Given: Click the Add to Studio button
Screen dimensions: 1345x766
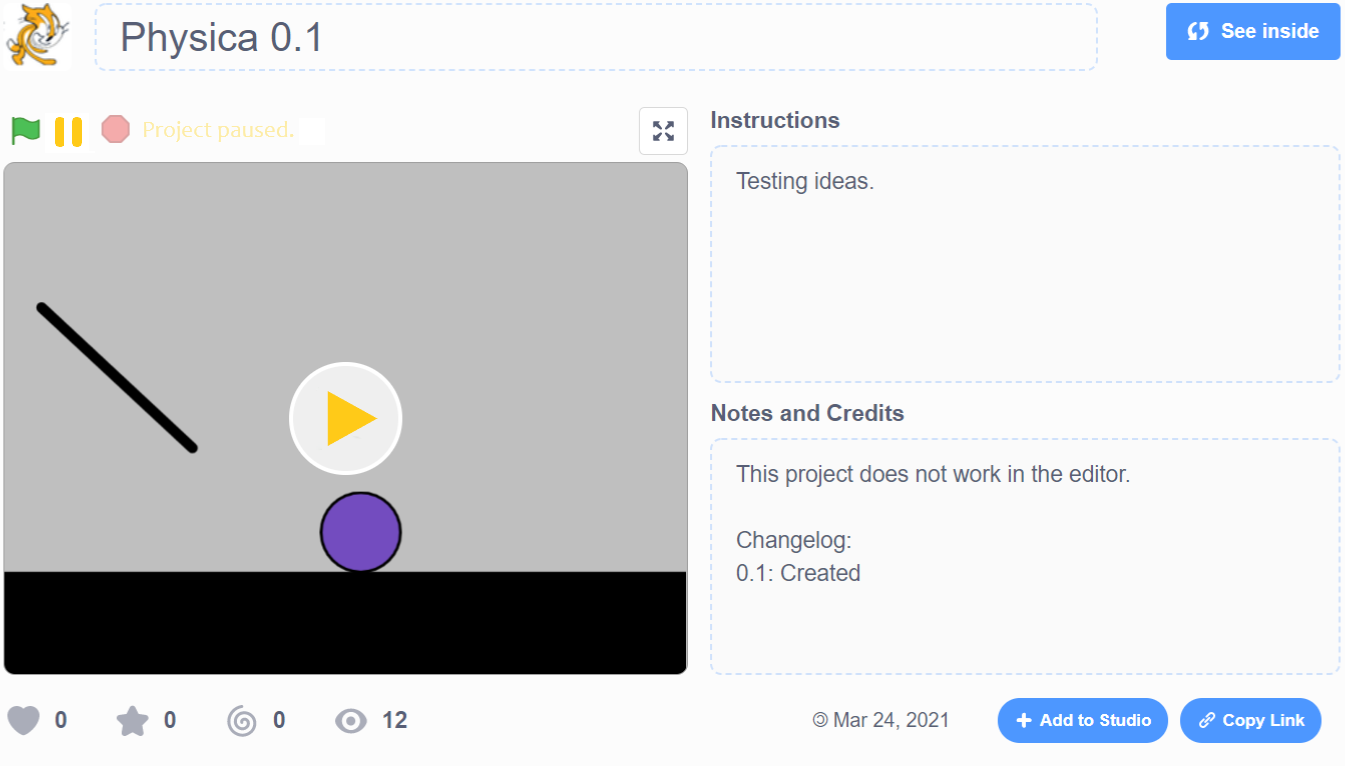Looking at the screenshot, I should (x=1082, y=720).
